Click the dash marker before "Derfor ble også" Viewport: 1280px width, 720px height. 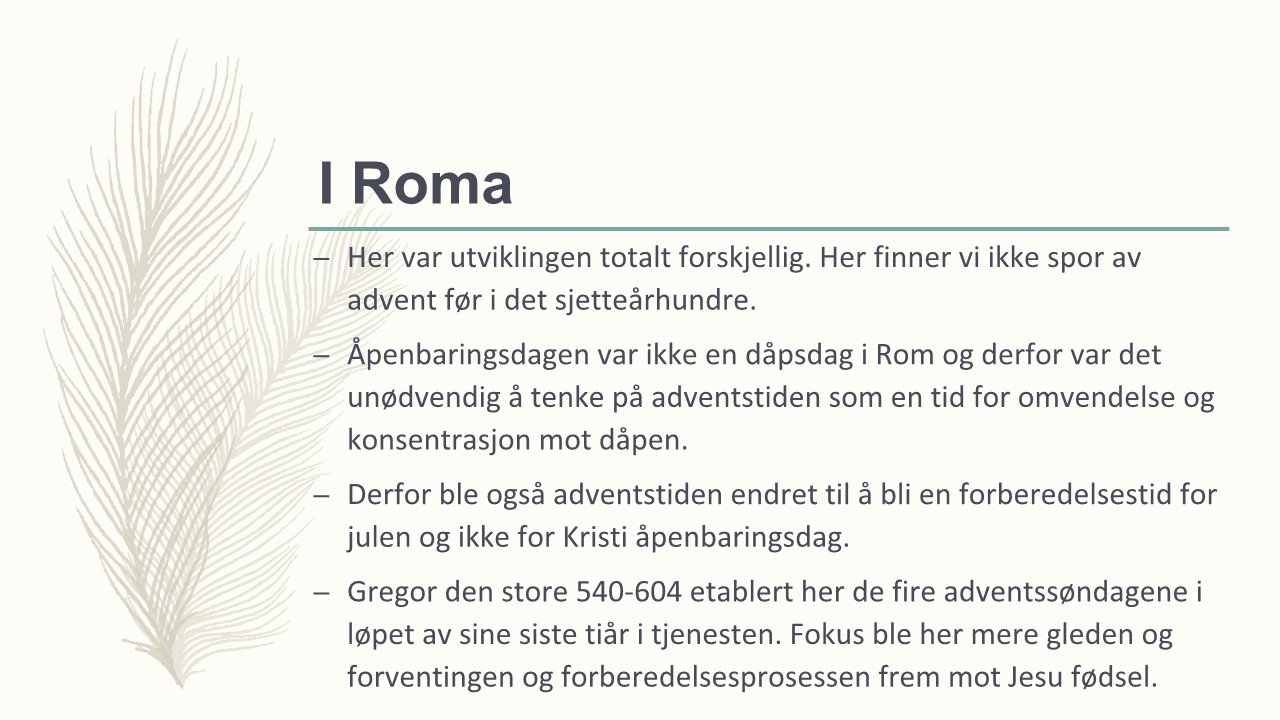click(321, 495)
